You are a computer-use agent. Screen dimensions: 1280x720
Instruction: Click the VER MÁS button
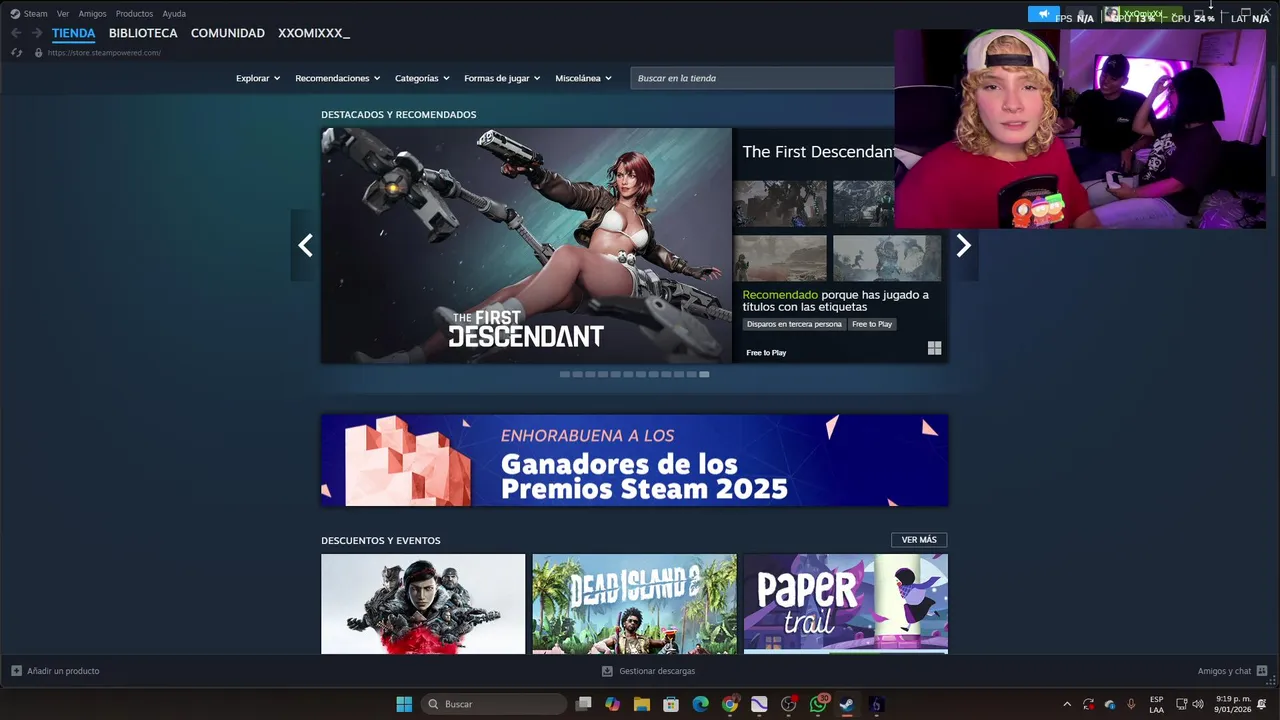tap(919, 540)
